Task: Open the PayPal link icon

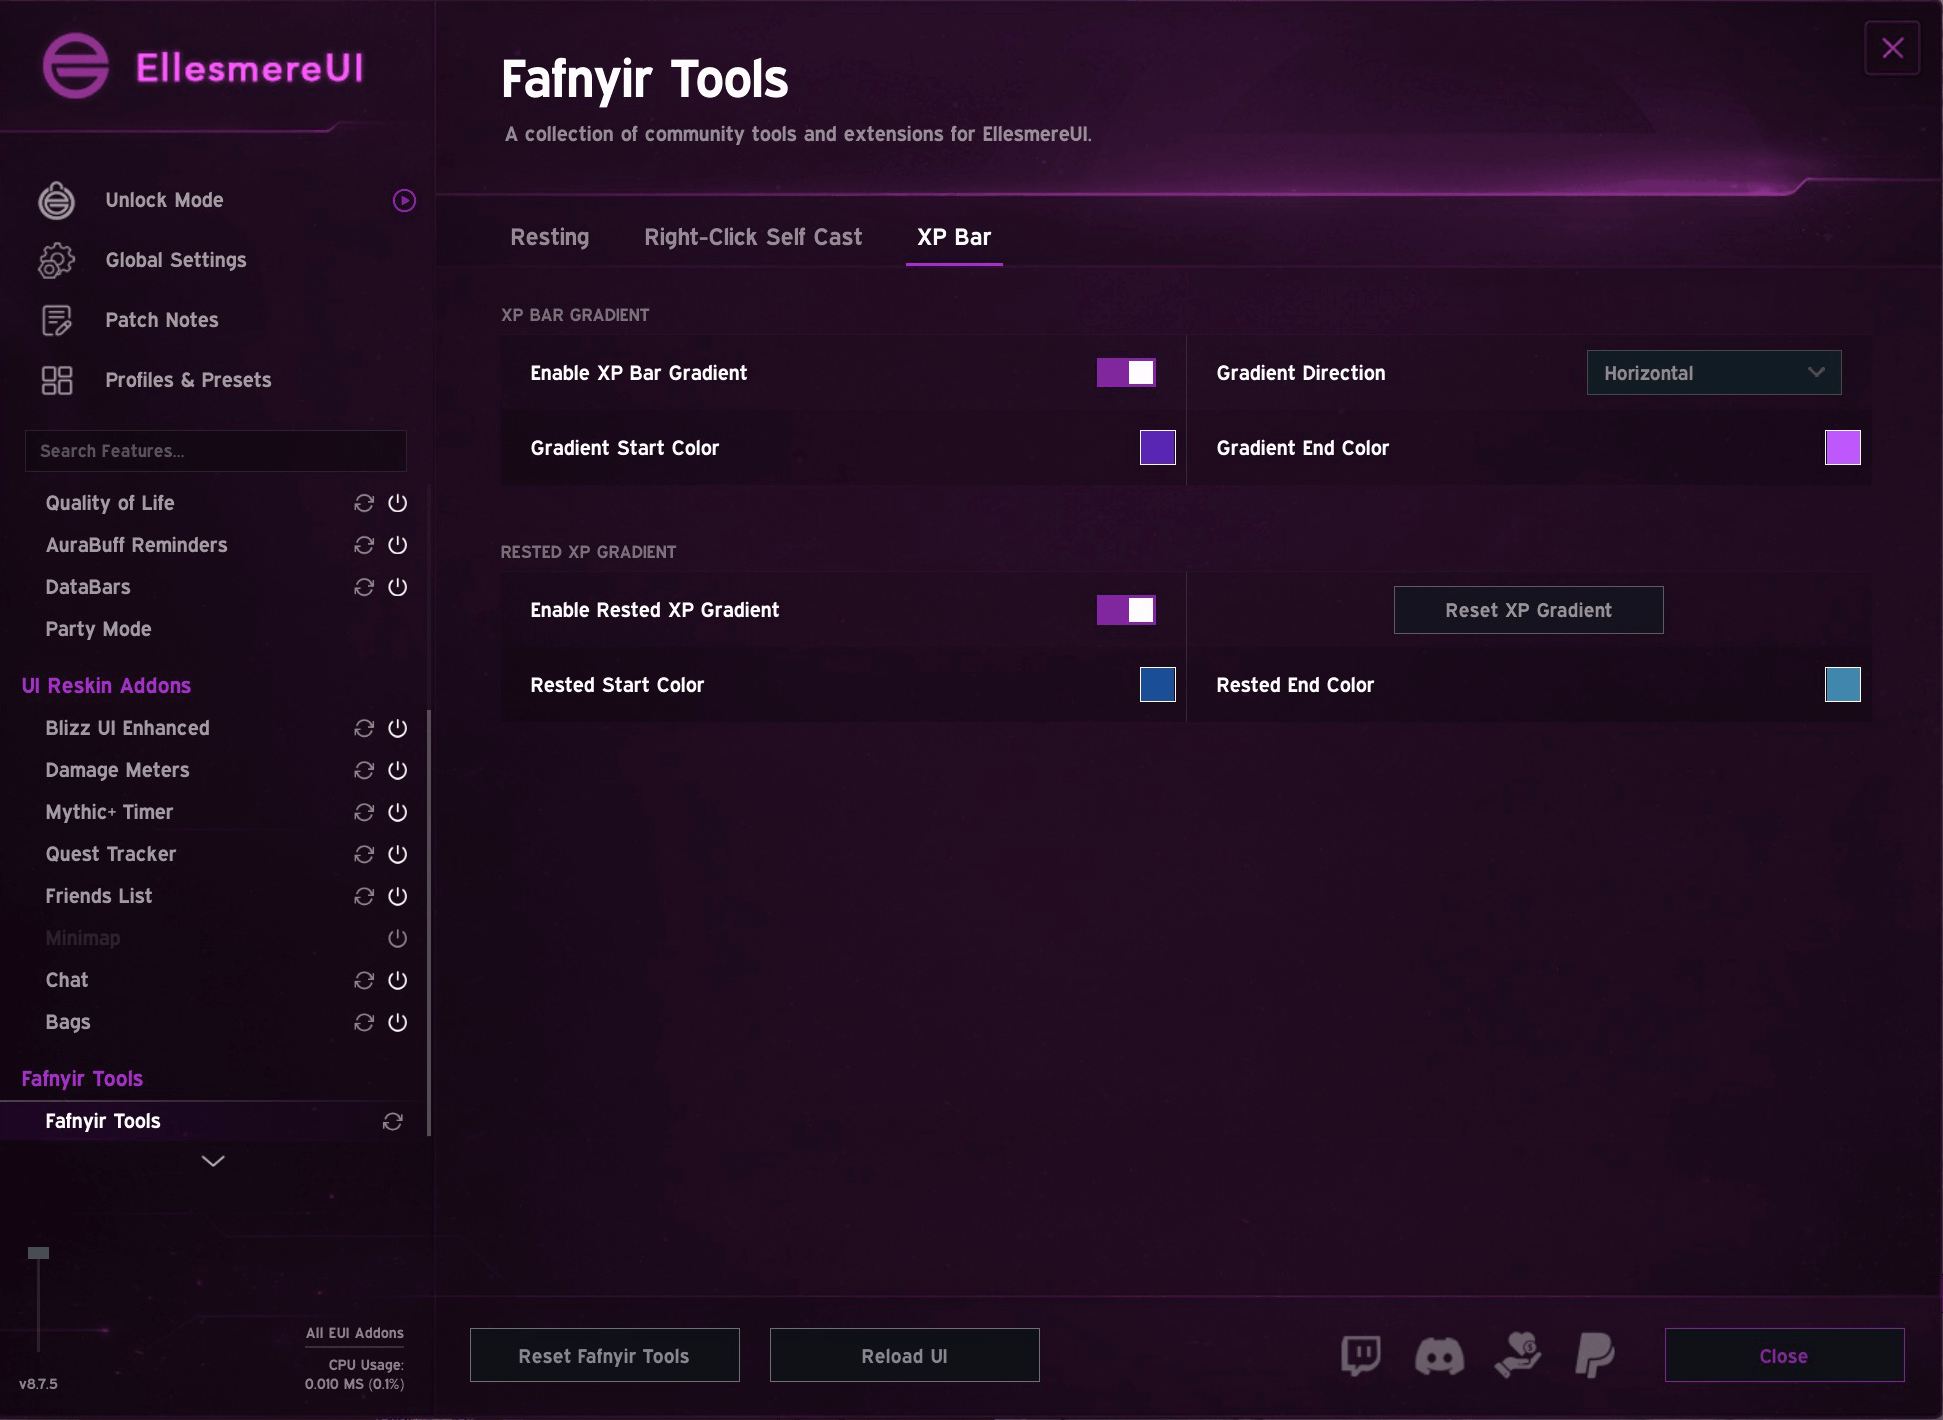Action: tap(1595, 1356)
